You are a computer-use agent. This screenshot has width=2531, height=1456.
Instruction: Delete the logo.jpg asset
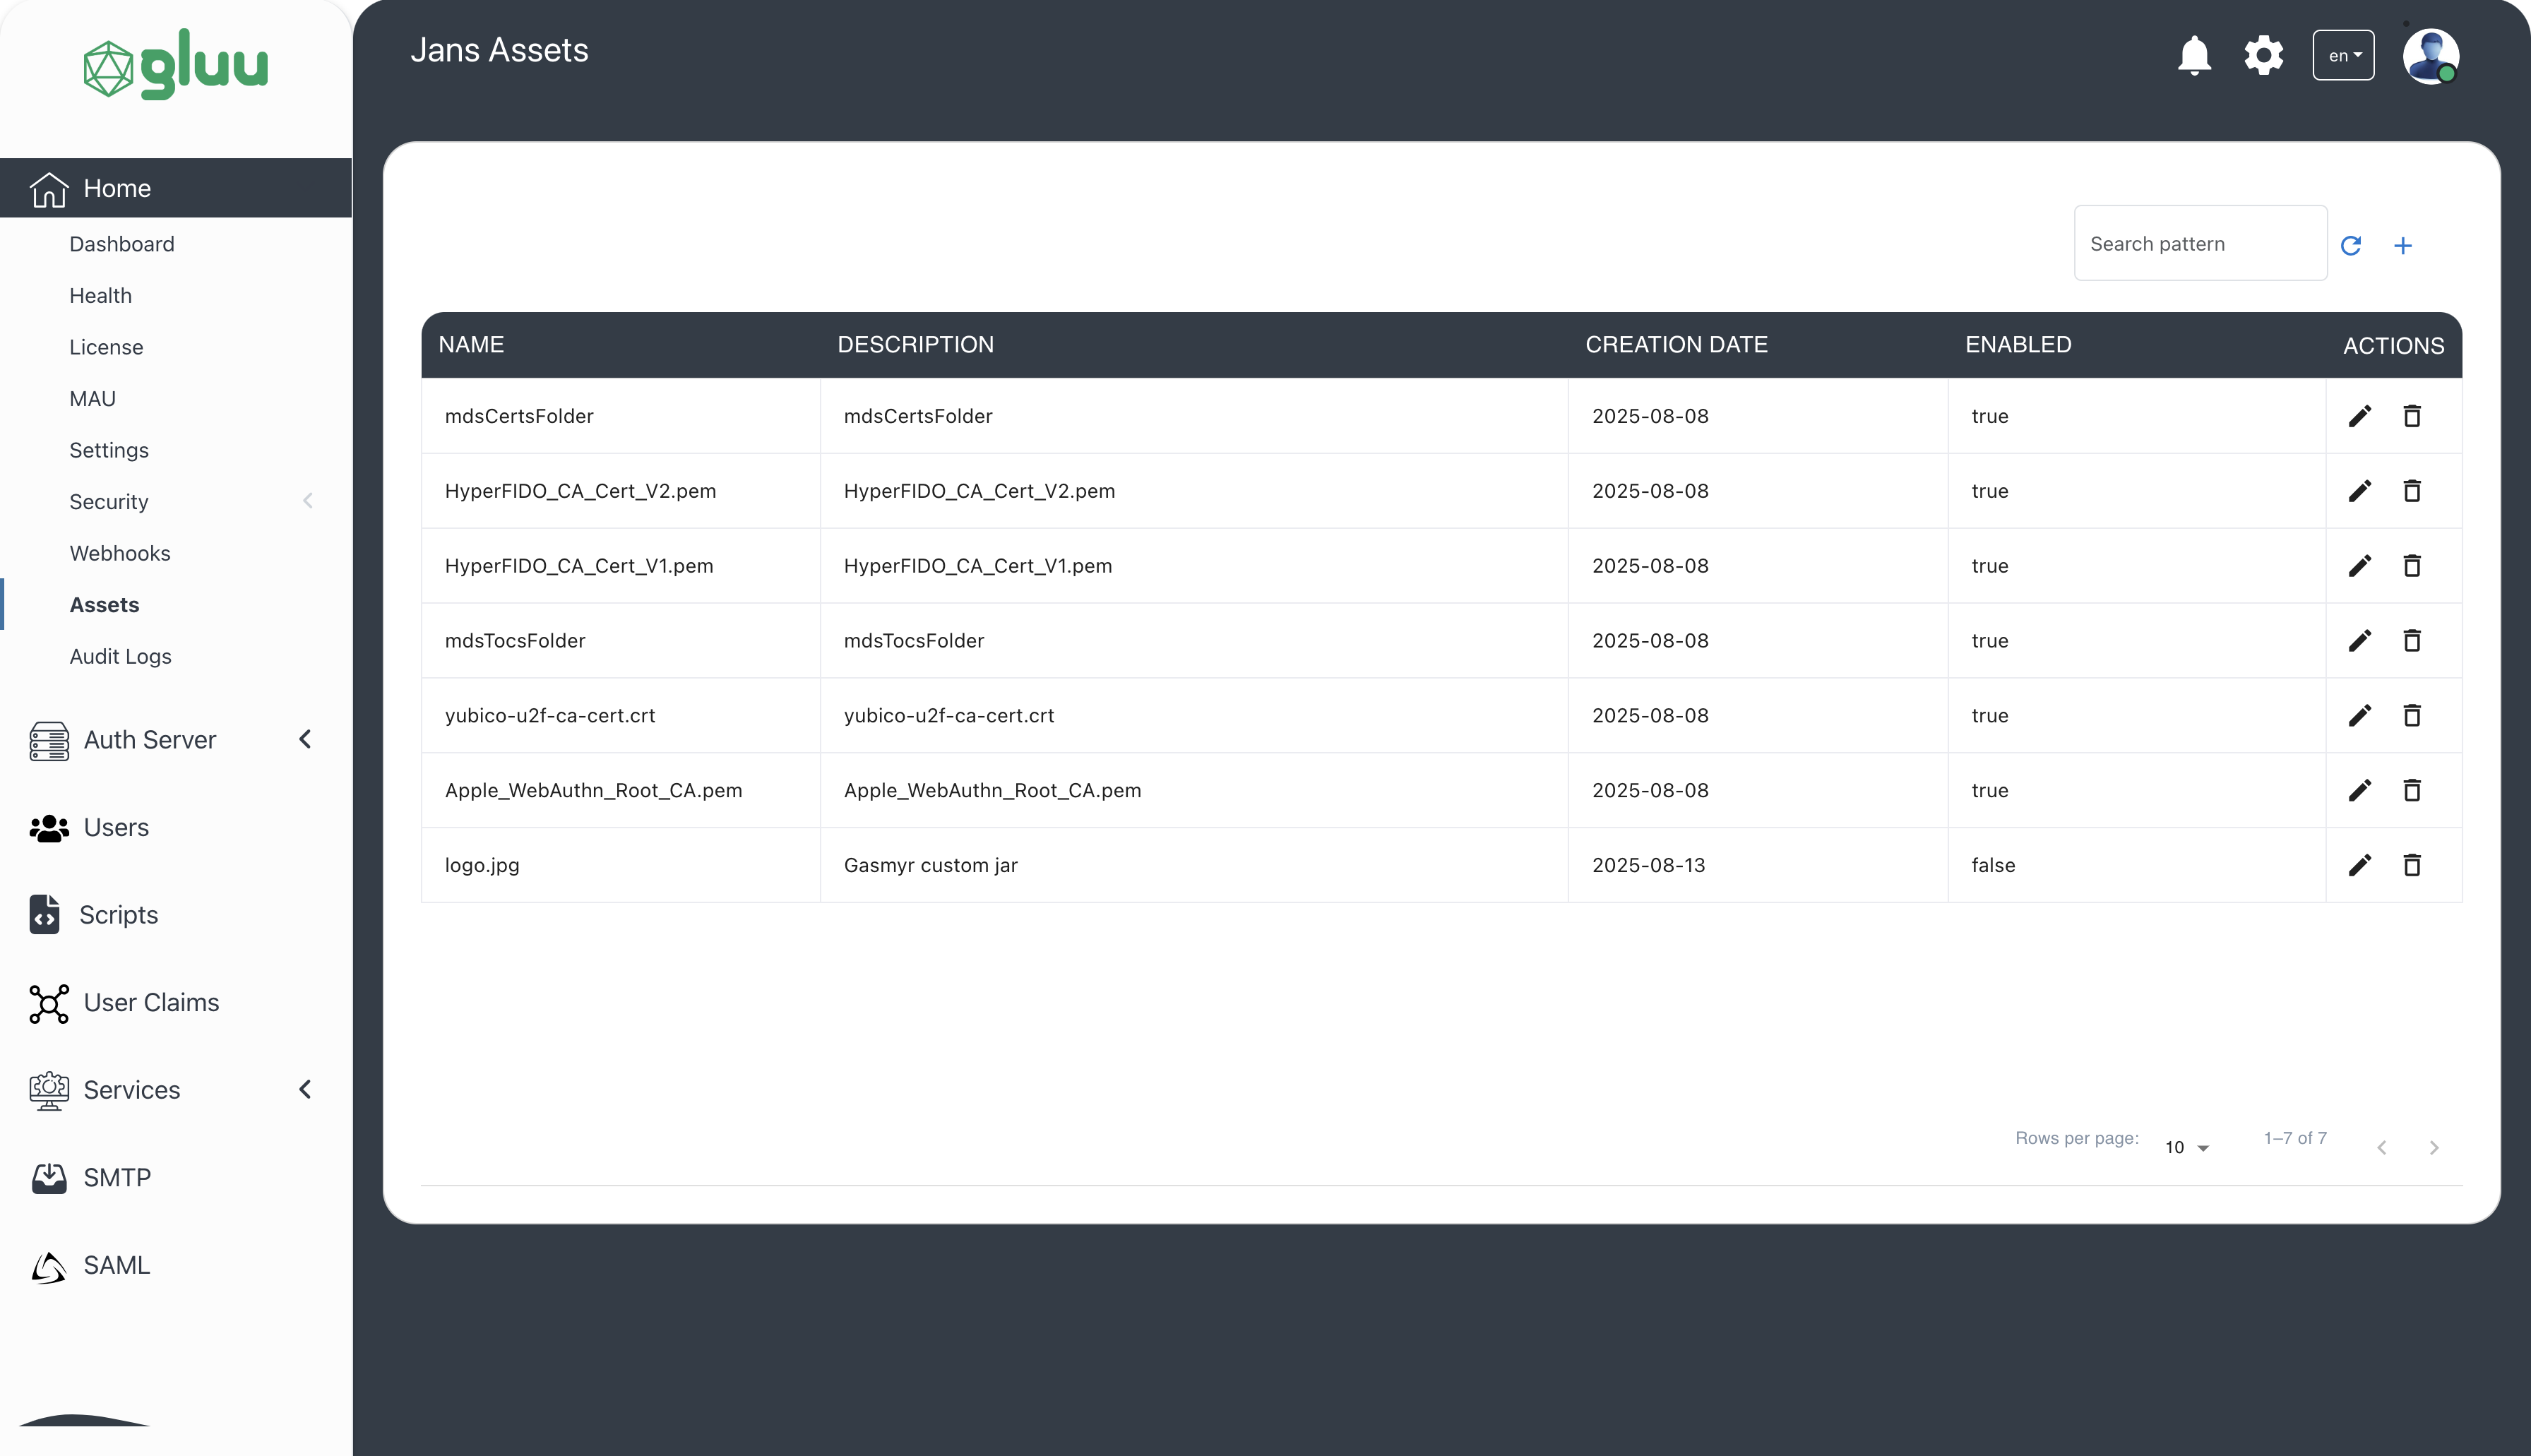[x=2412, y=865]
